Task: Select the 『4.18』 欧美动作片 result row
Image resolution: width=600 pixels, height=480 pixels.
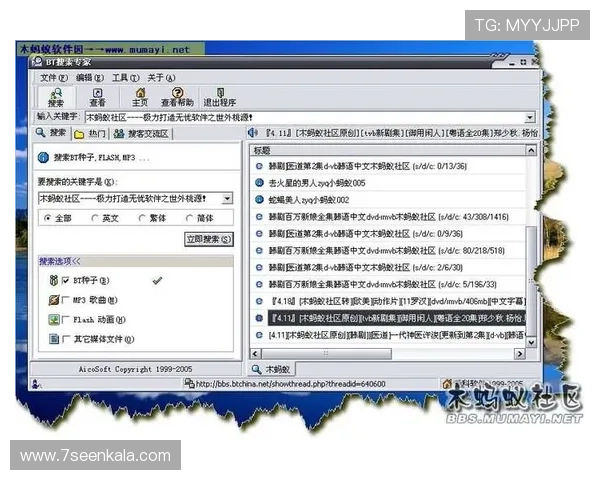Action: 388,301
